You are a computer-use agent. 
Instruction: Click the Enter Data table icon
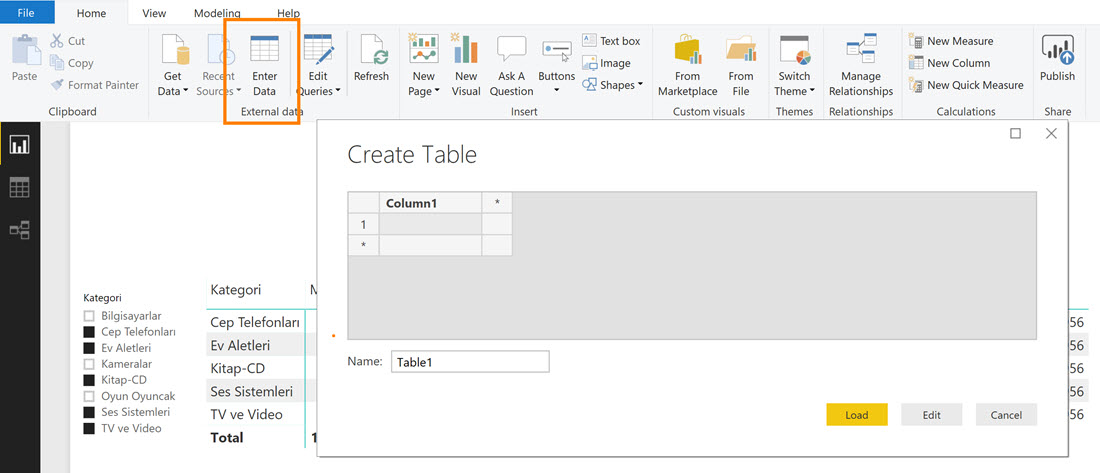click(x=264, y=49)
